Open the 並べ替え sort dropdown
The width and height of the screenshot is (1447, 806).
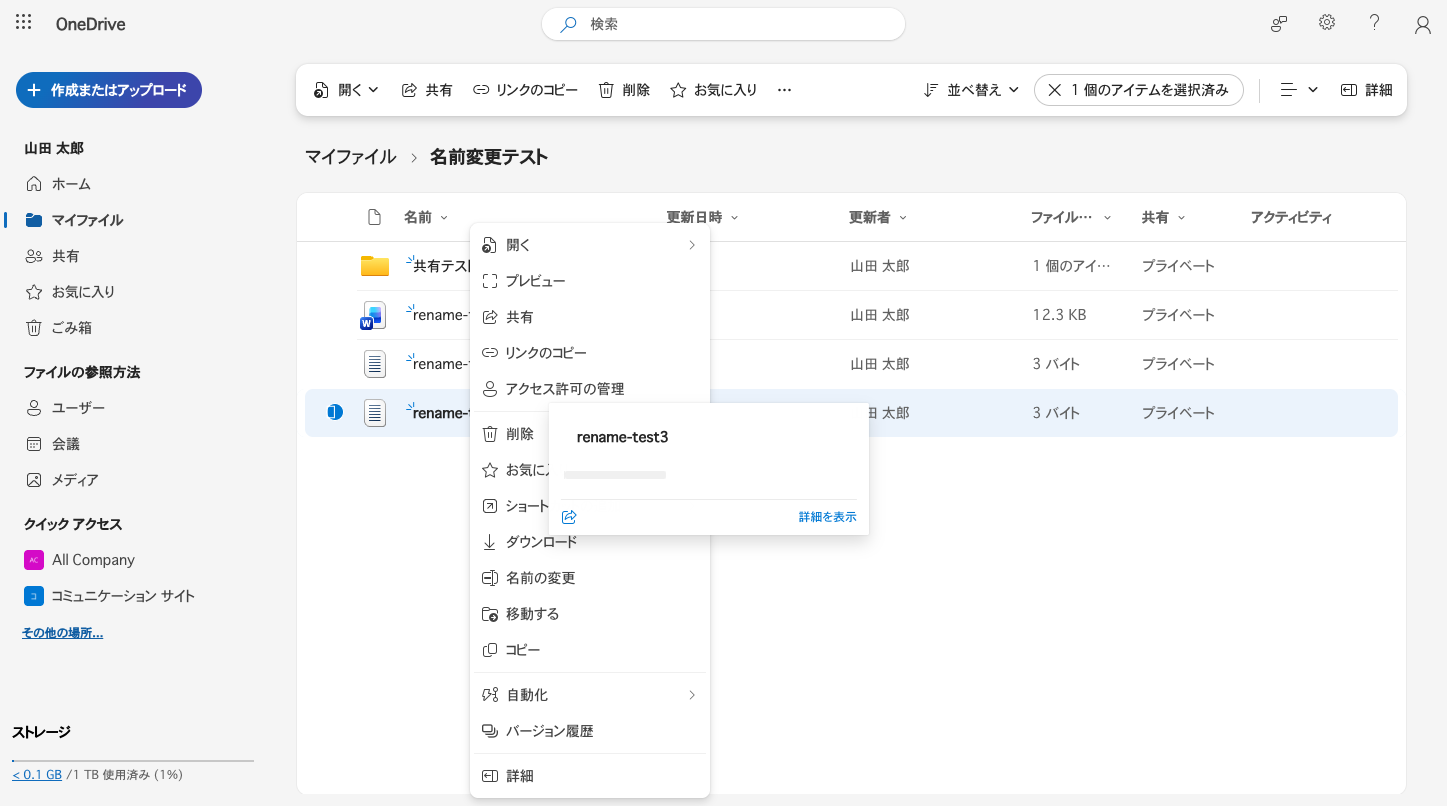click(971, 90)
